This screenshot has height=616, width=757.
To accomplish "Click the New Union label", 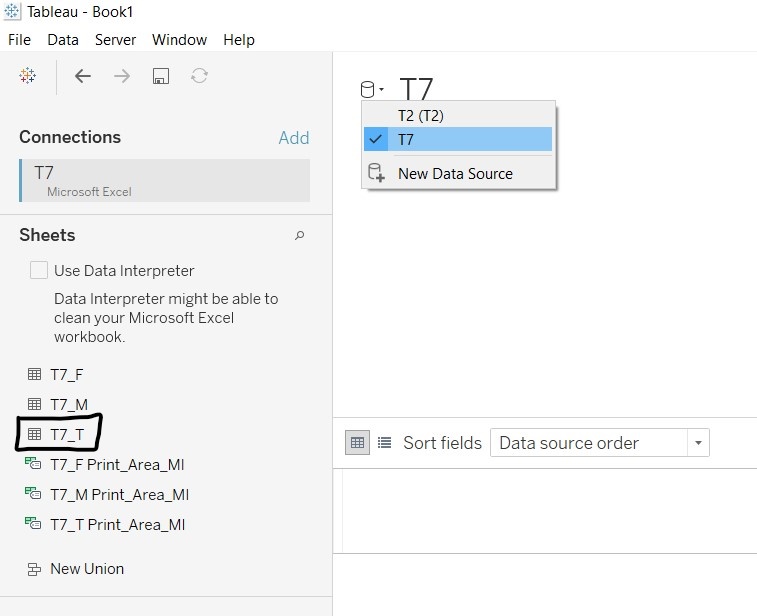I will tap(87, 569).
